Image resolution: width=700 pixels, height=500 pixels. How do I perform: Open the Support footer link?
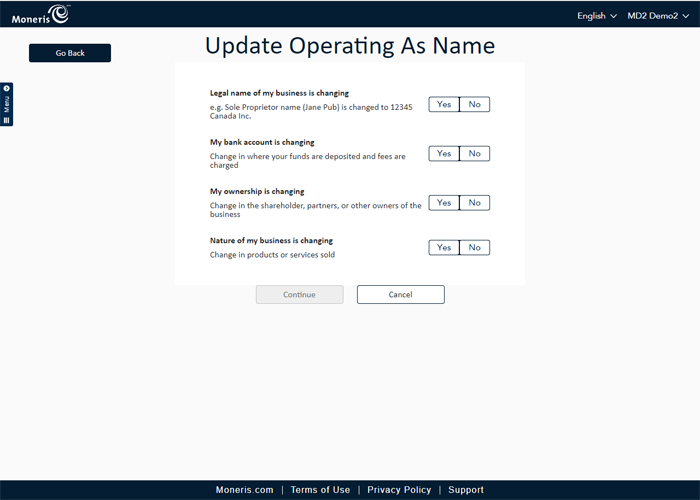466,490
